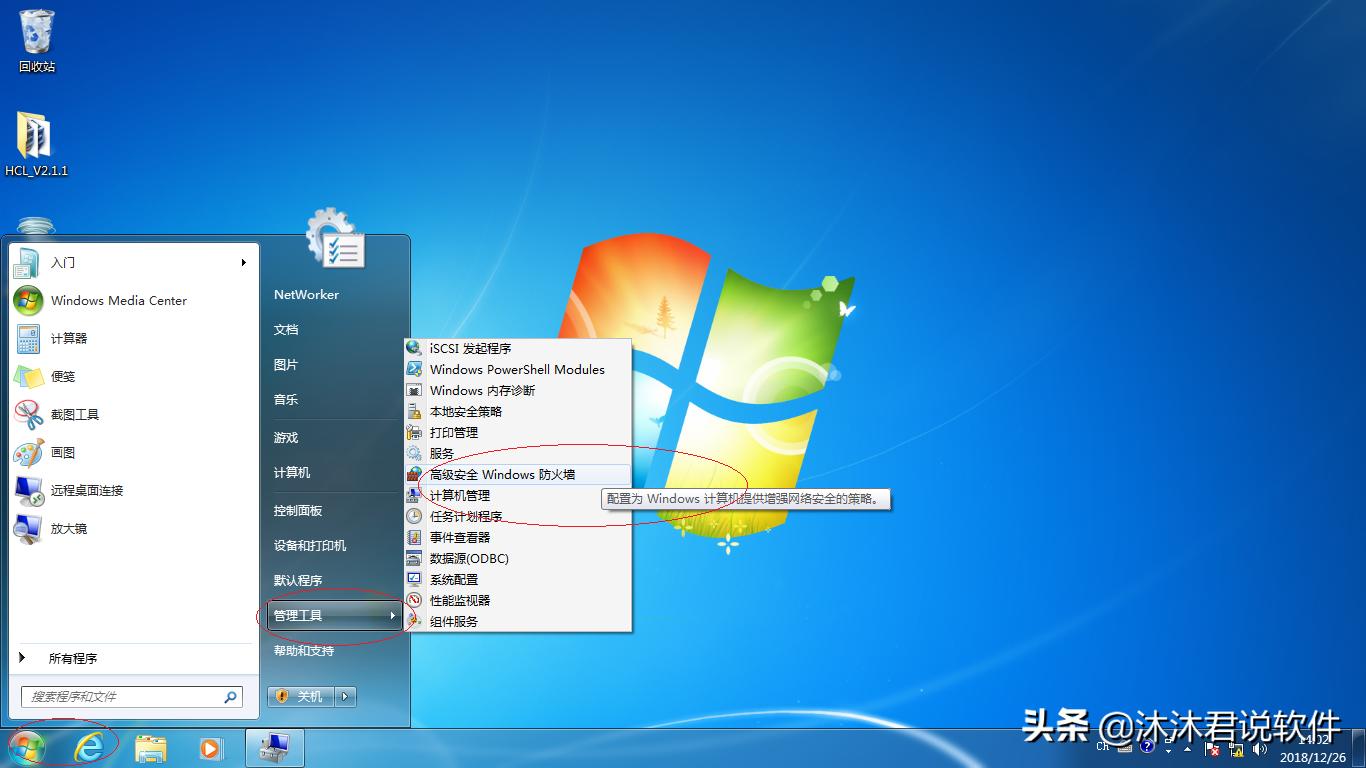The image size is (1366, 768).
Task: Open 性能监视器 (Performance Monitor)
Action: (x=465, y=599)
